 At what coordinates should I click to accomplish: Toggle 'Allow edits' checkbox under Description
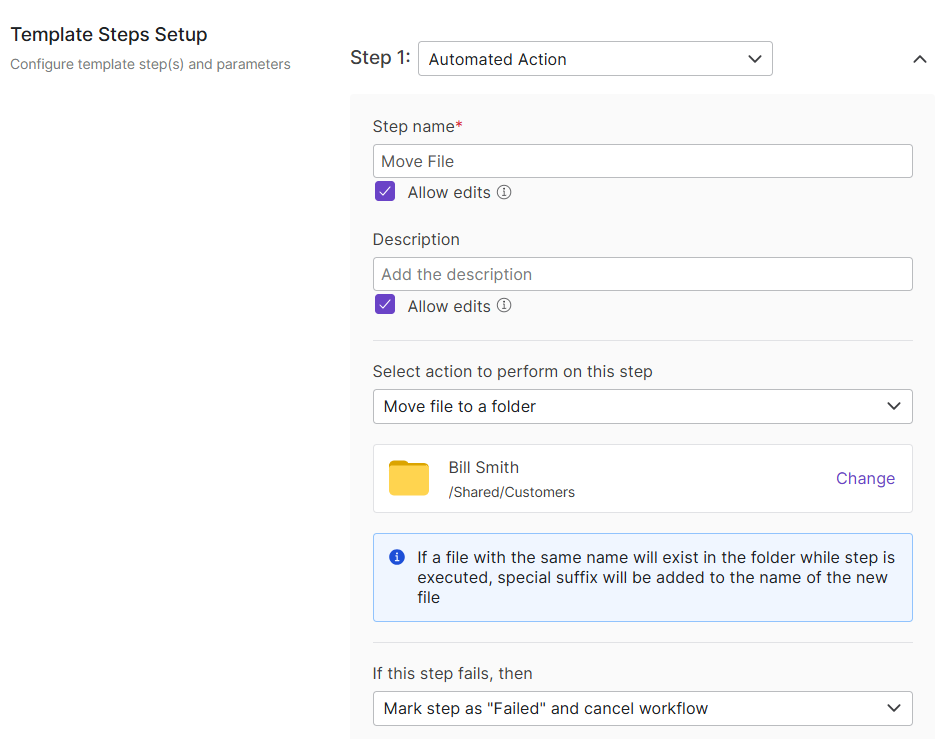pyautogui.click(x=385, y=305)
